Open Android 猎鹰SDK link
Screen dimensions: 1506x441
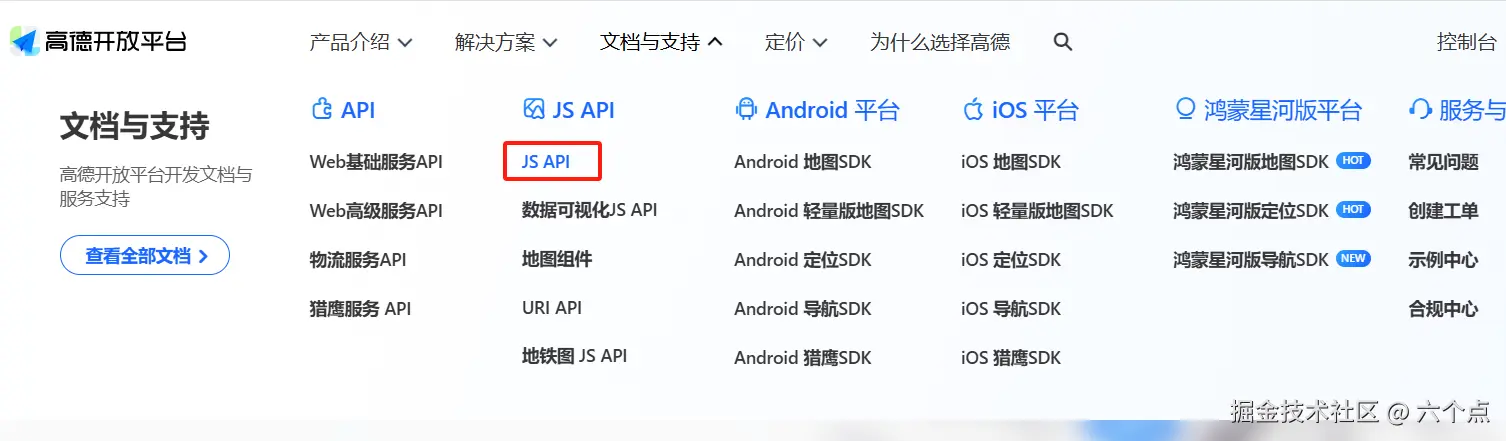coord(803,358)
